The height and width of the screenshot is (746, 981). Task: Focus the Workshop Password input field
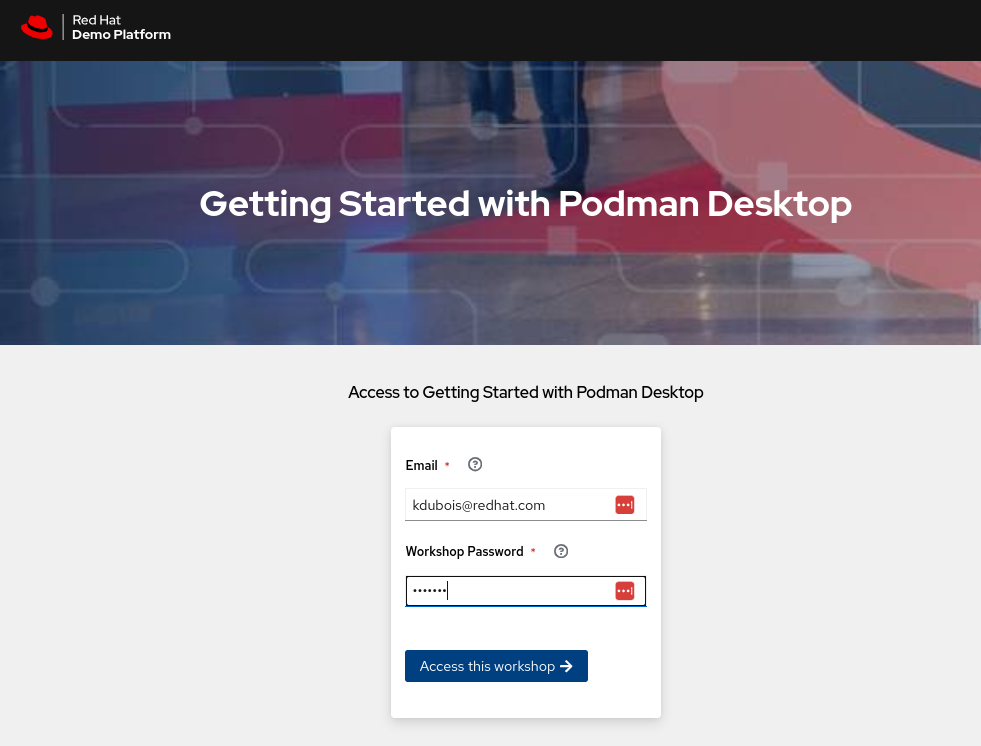point(526,591)
